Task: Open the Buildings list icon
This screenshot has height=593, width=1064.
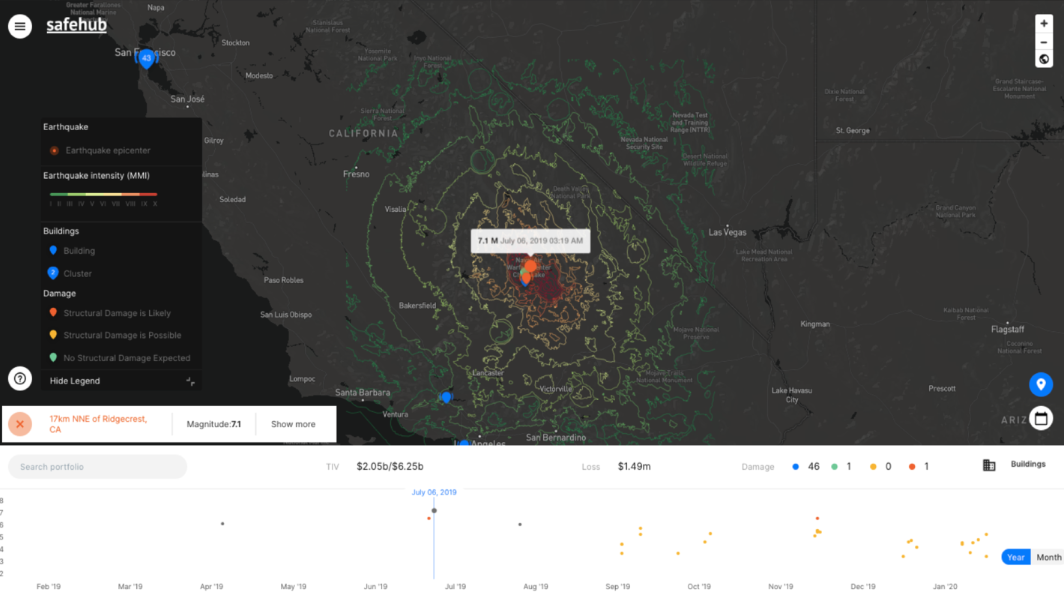Action: 989,465
